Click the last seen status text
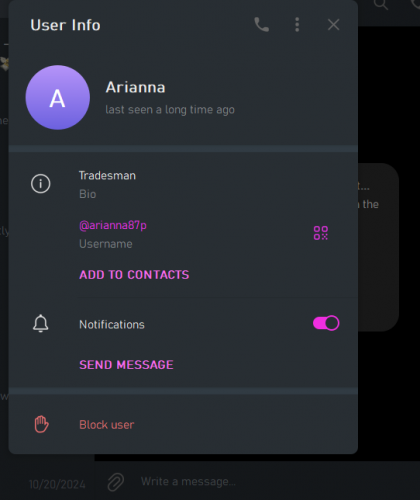The image size is (420, 500). tap(170, 110)
